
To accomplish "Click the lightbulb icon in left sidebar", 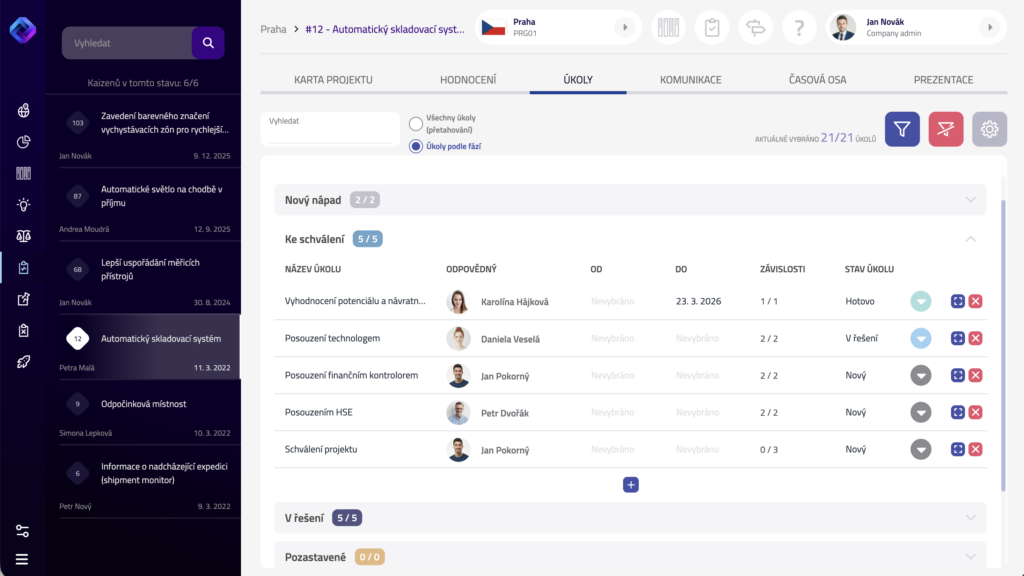I will click(23, 204).
